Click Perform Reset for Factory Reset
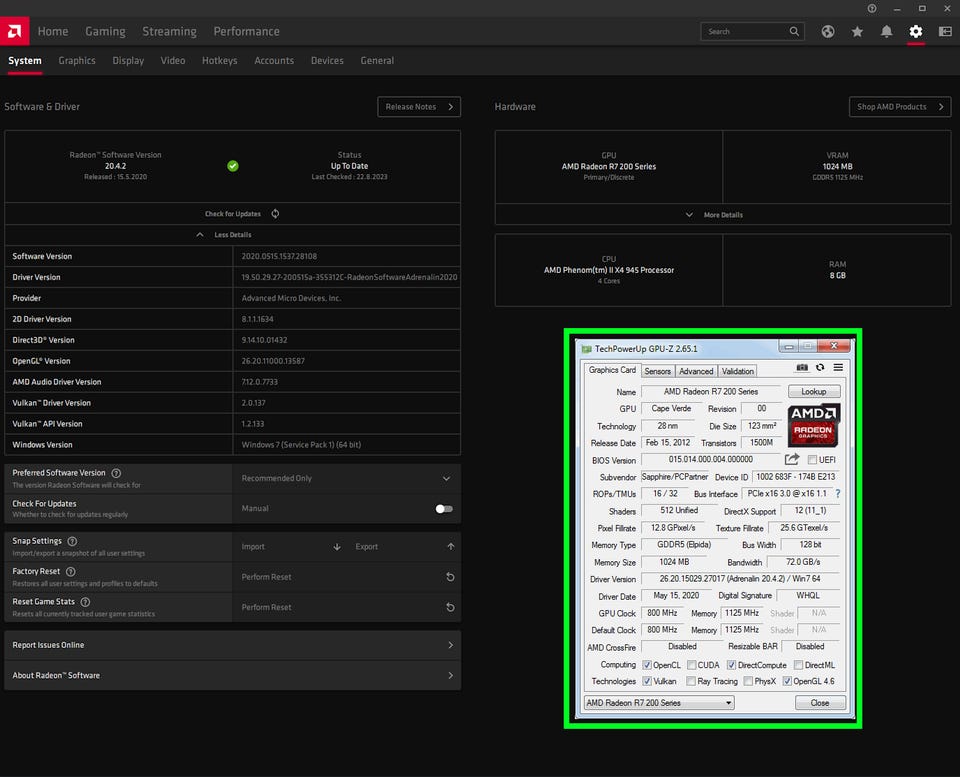The width and height of the screenshot is (960, 777). click(x=266, y=577)
